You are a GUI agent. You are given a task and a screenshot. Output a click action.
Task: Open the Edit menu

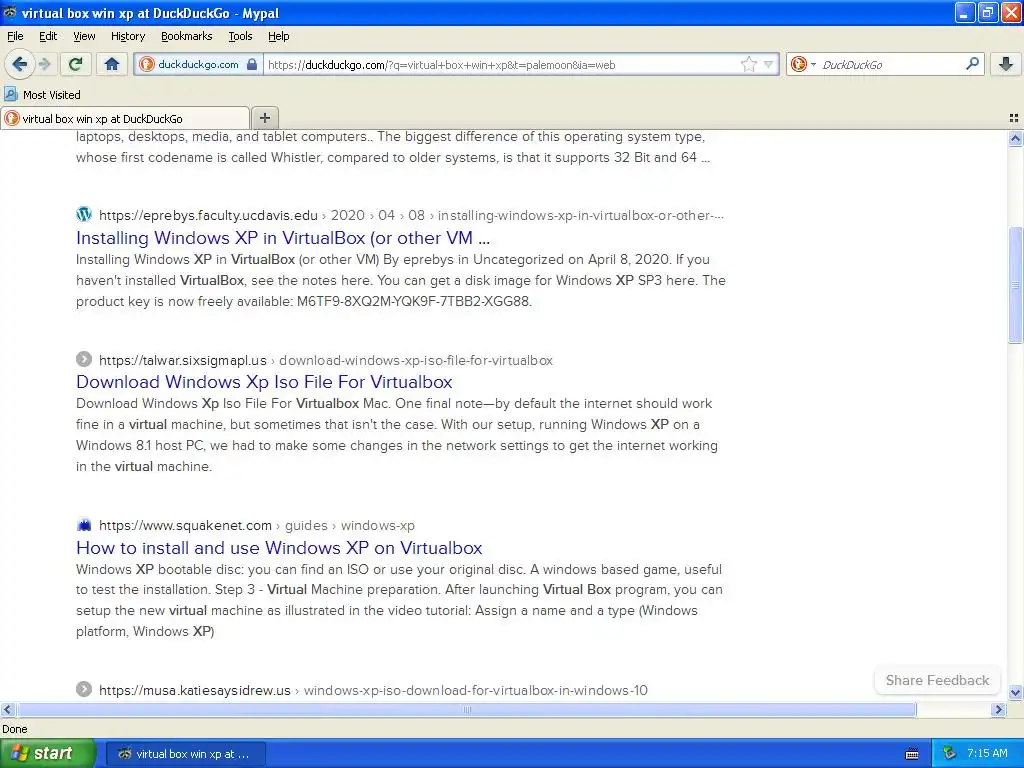pos(48,36)
